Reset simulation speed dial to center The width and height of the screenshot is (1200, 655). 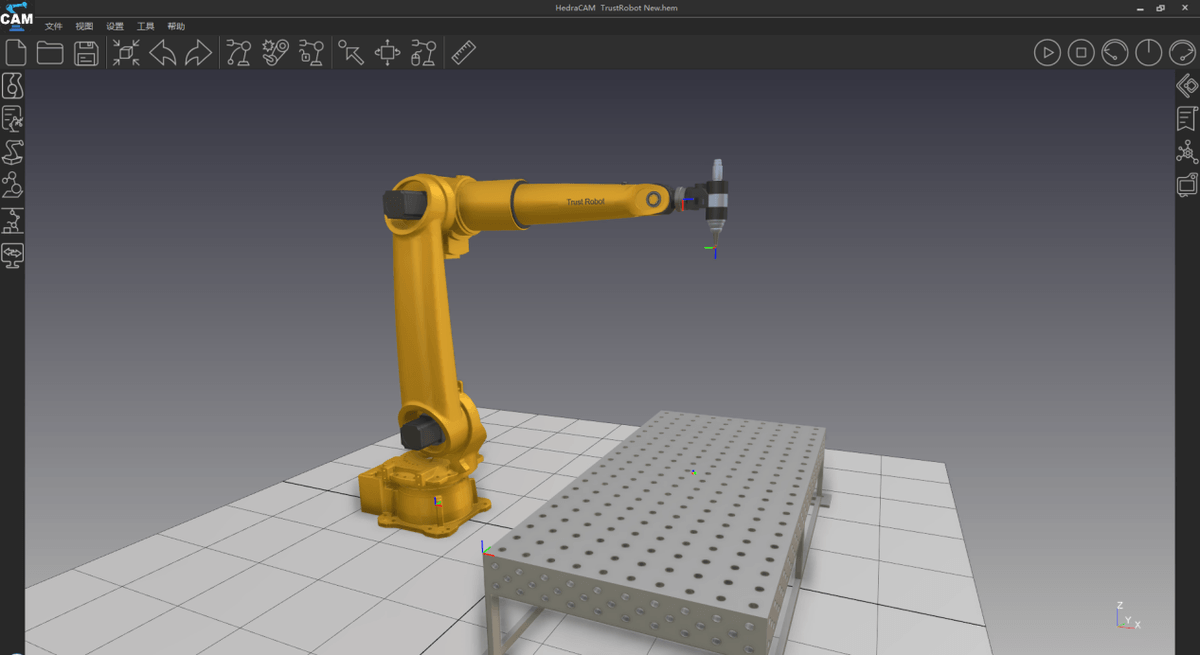pyautogui.click(x=1148, y=53)
